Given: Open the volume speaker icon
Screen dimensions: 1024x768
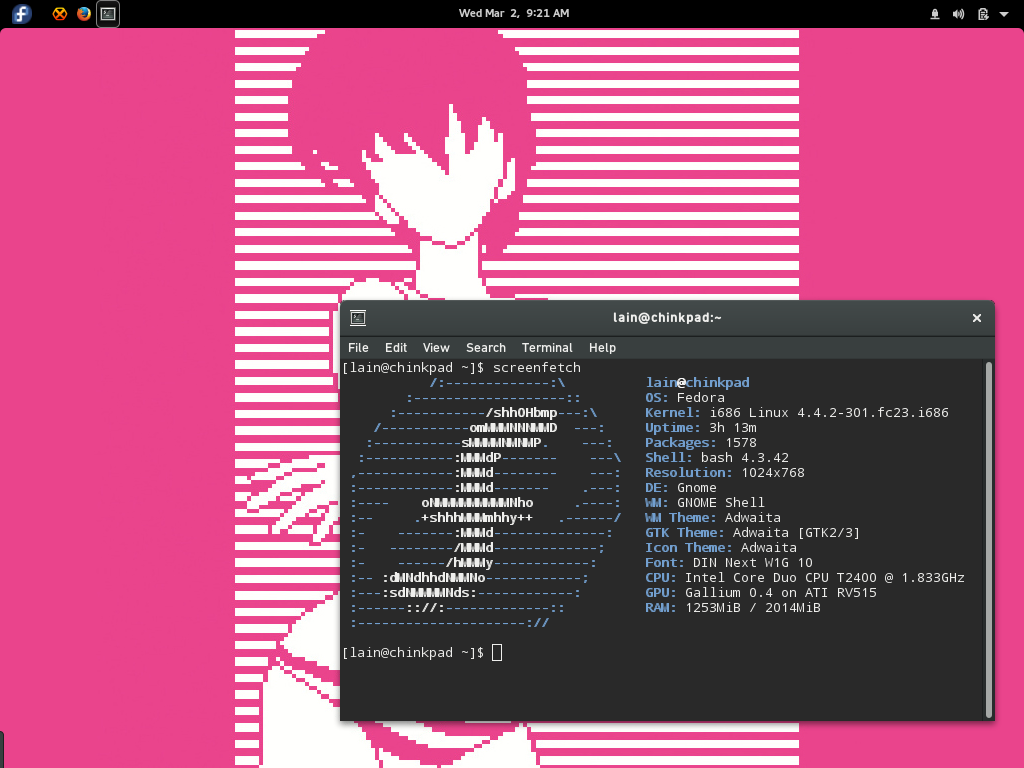Looking at the screenshot, I should click(959, 14).
